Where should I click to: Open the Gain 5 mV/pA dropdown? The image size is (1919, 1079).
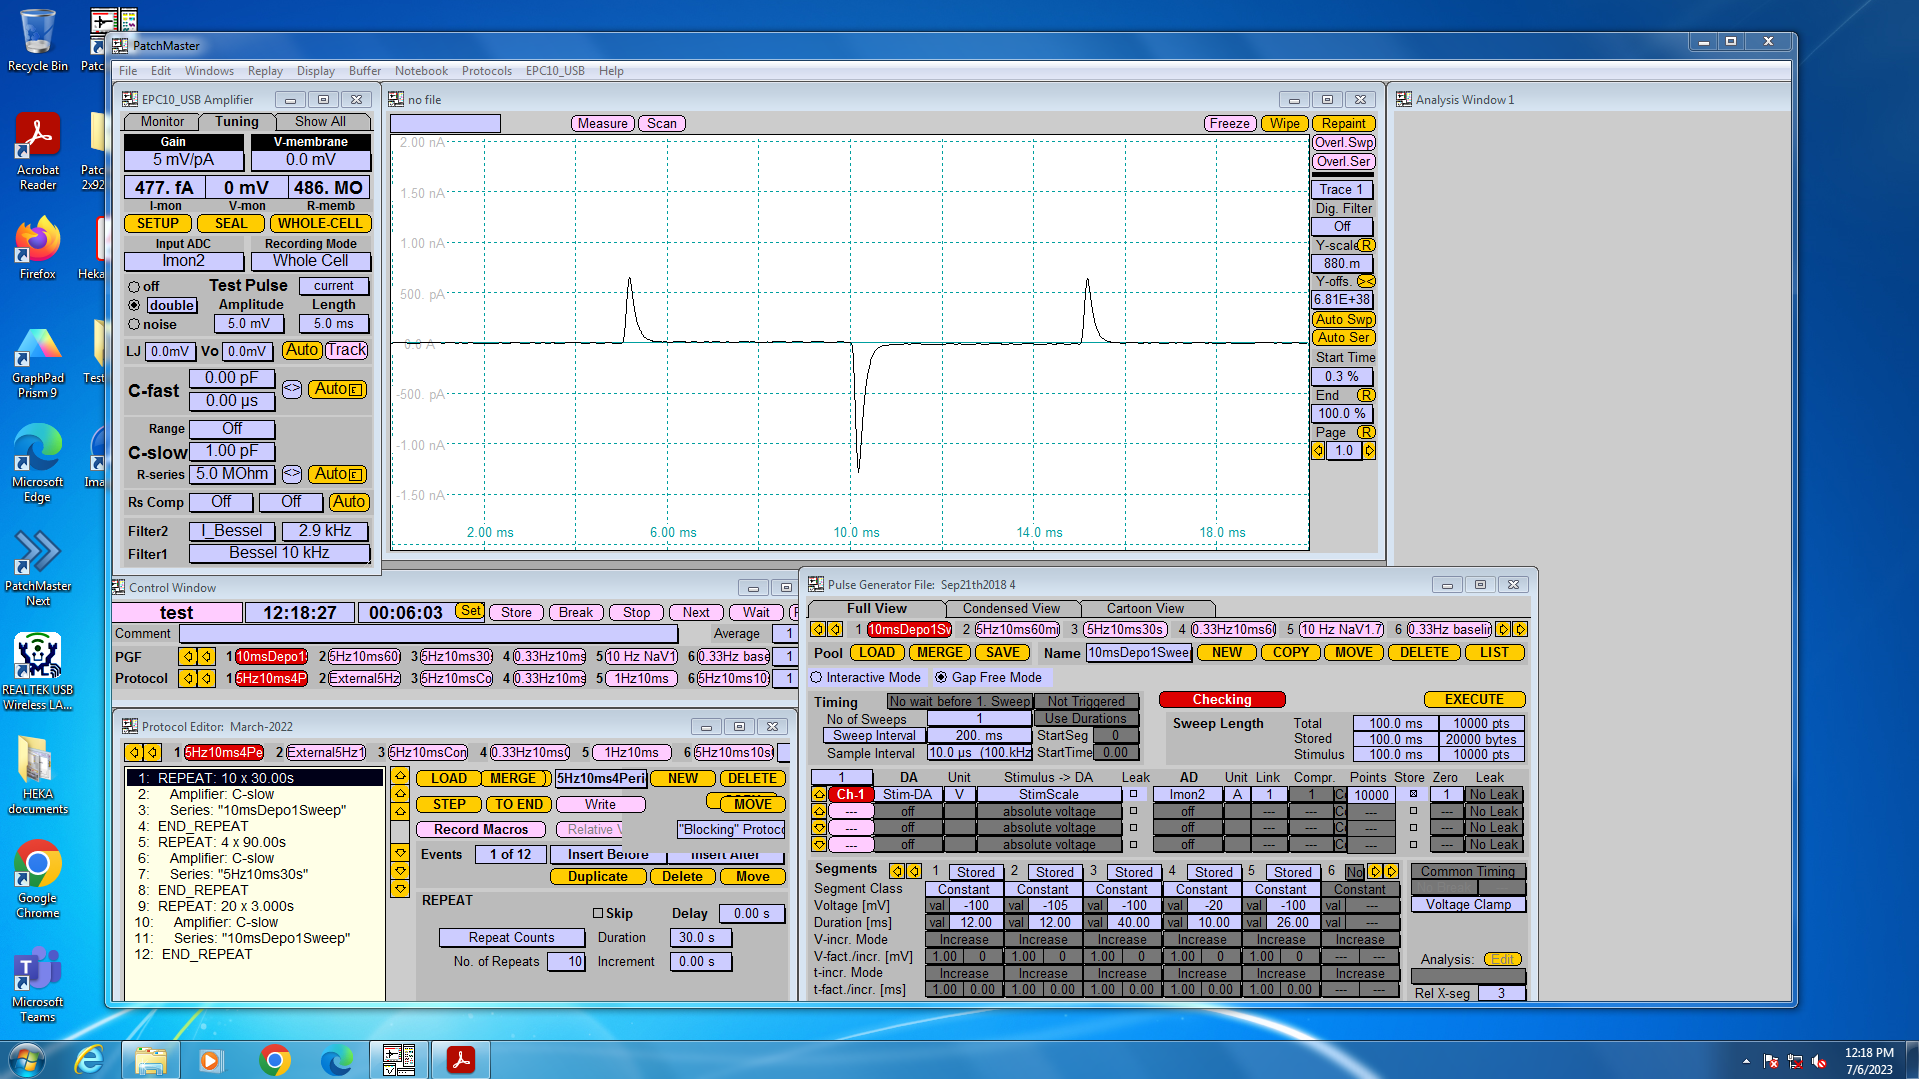pyautogui.click(x=183, y=160)
